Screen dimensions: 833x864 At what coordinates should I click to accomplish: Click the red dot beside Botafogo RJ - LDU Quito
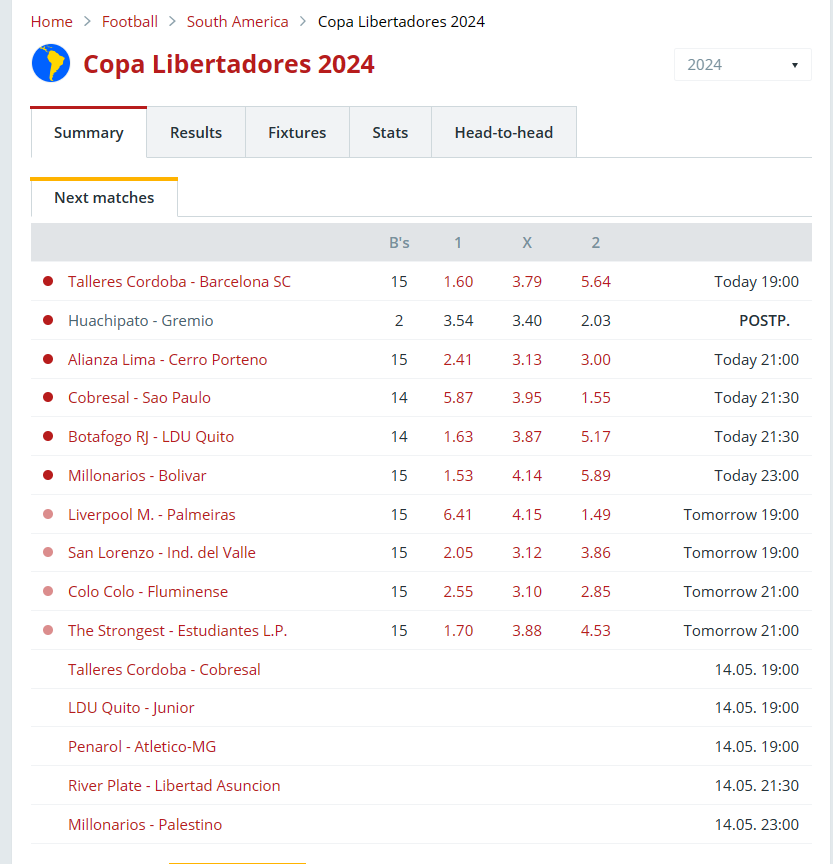(x=48, y=436)
